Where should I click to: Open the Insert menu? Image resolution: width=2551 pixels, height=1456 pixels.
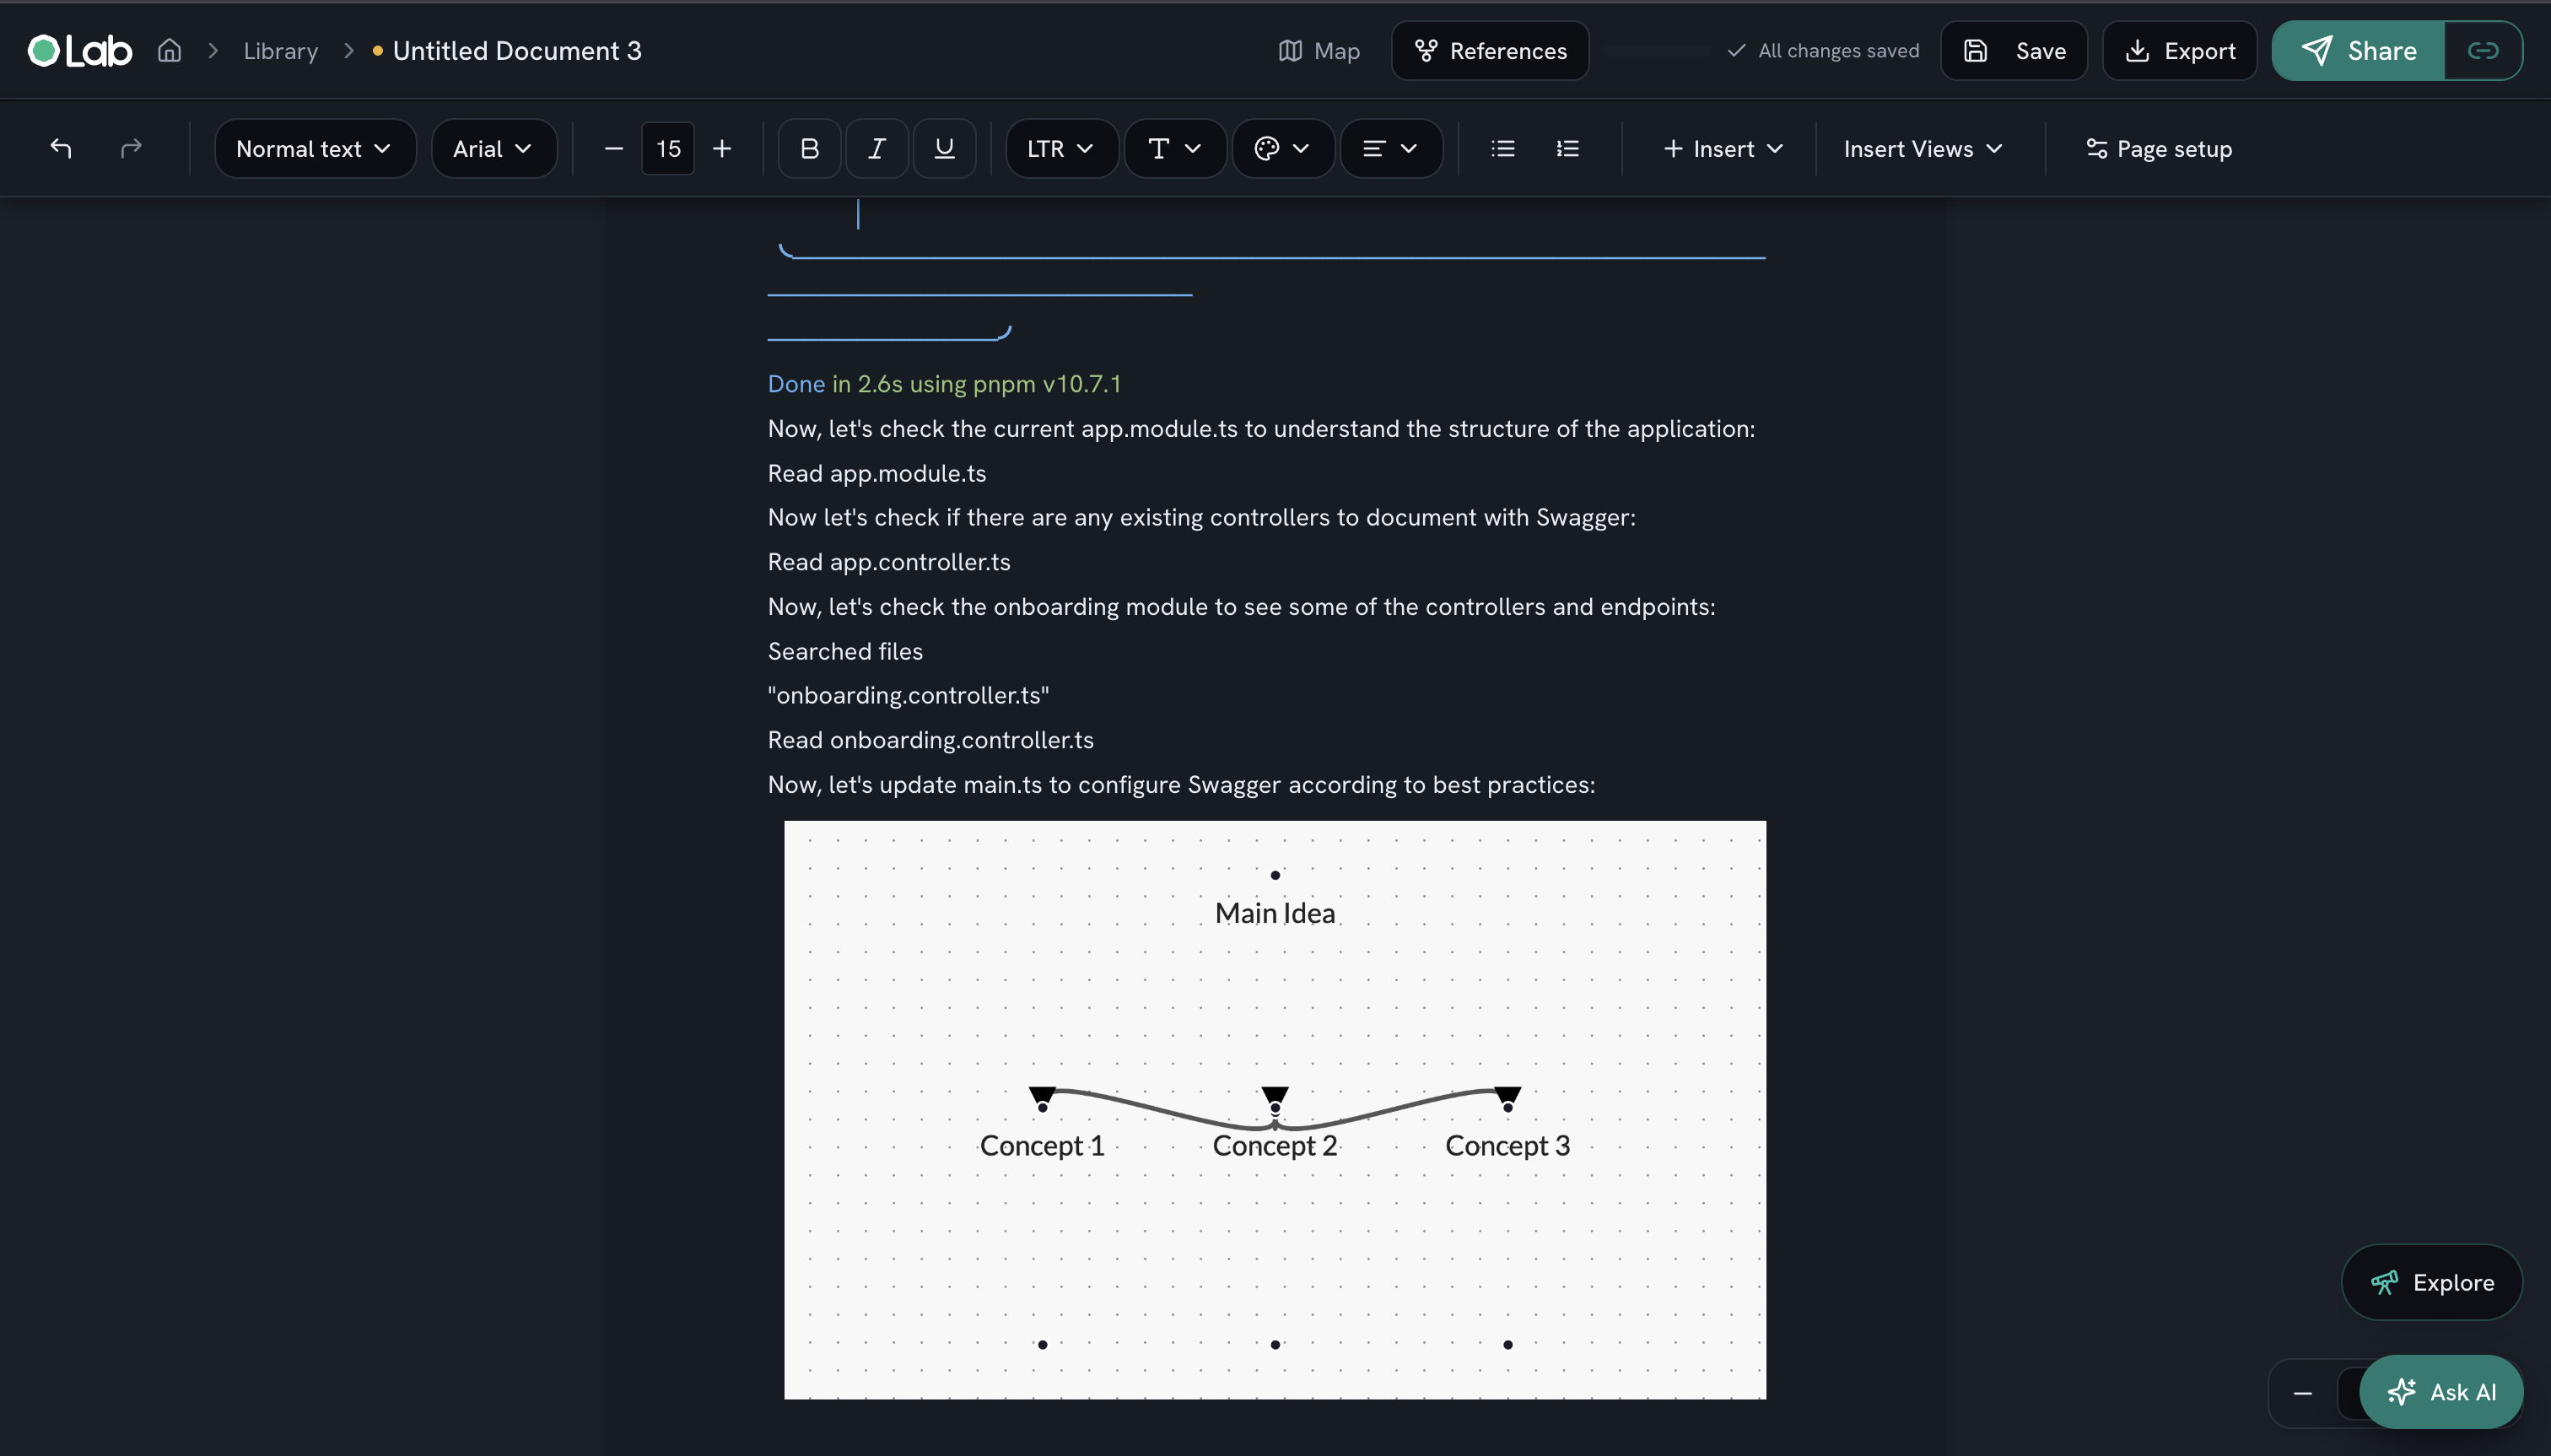coord(1724,149)
